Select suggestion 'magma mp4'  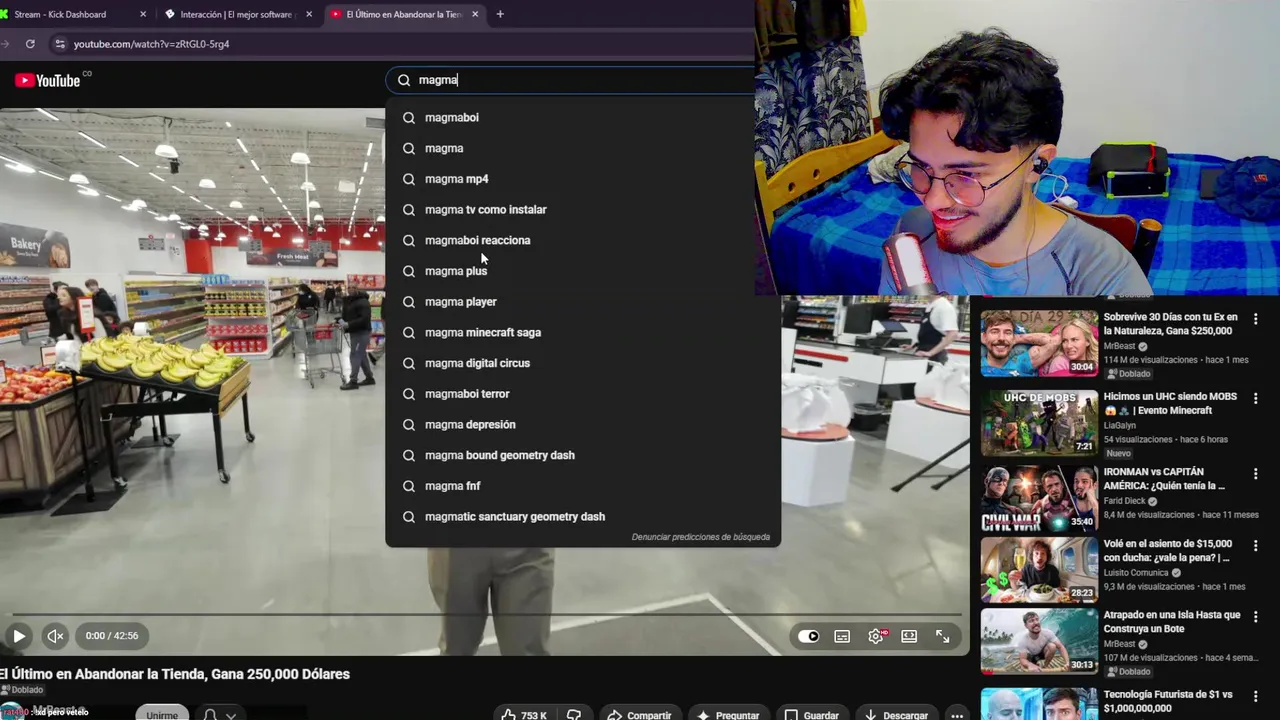583,179
